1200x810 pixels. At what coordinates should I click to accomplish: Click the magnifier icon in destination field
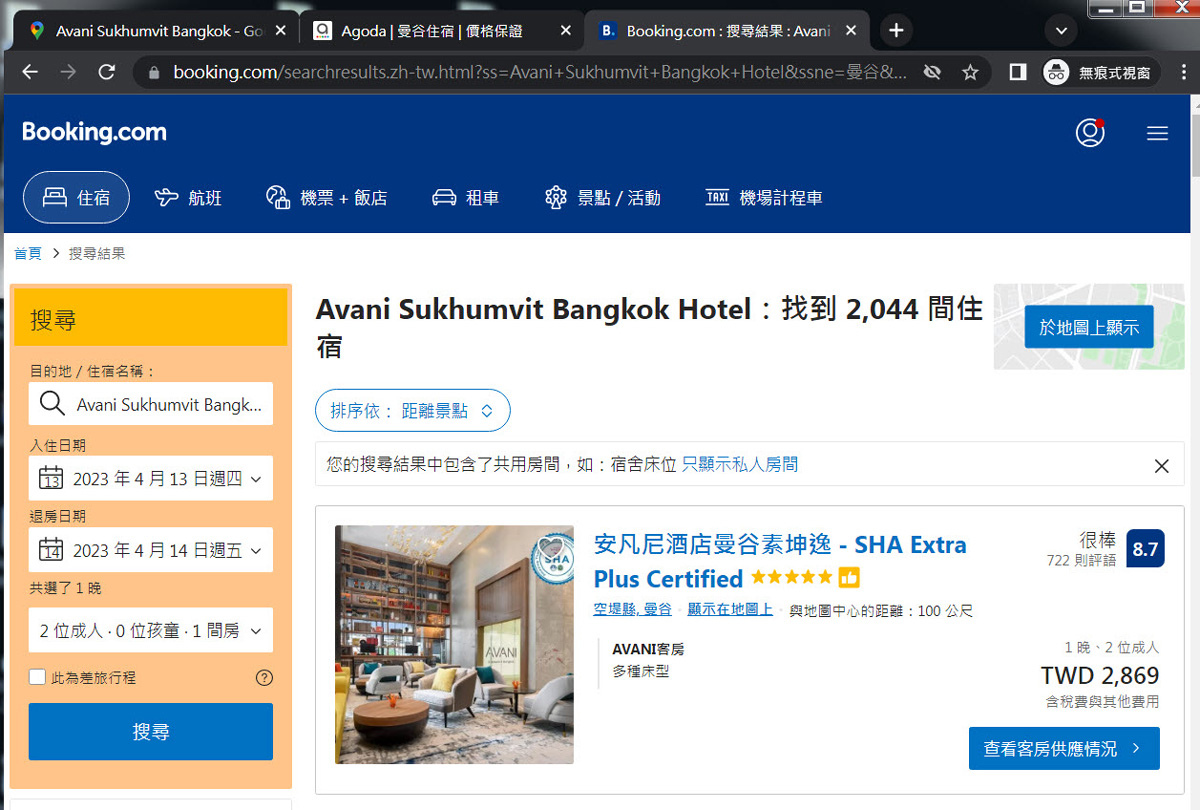click(52, 404)
